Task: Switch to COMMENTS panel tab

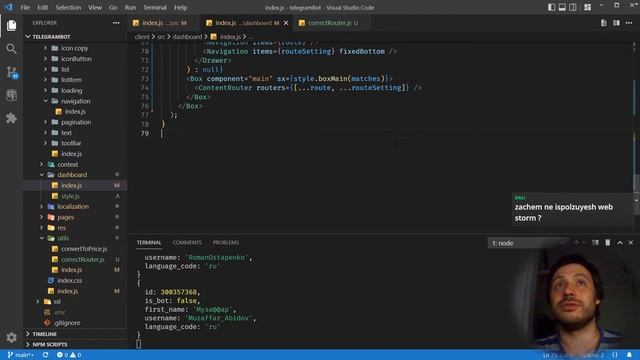Action: point(187,242)
